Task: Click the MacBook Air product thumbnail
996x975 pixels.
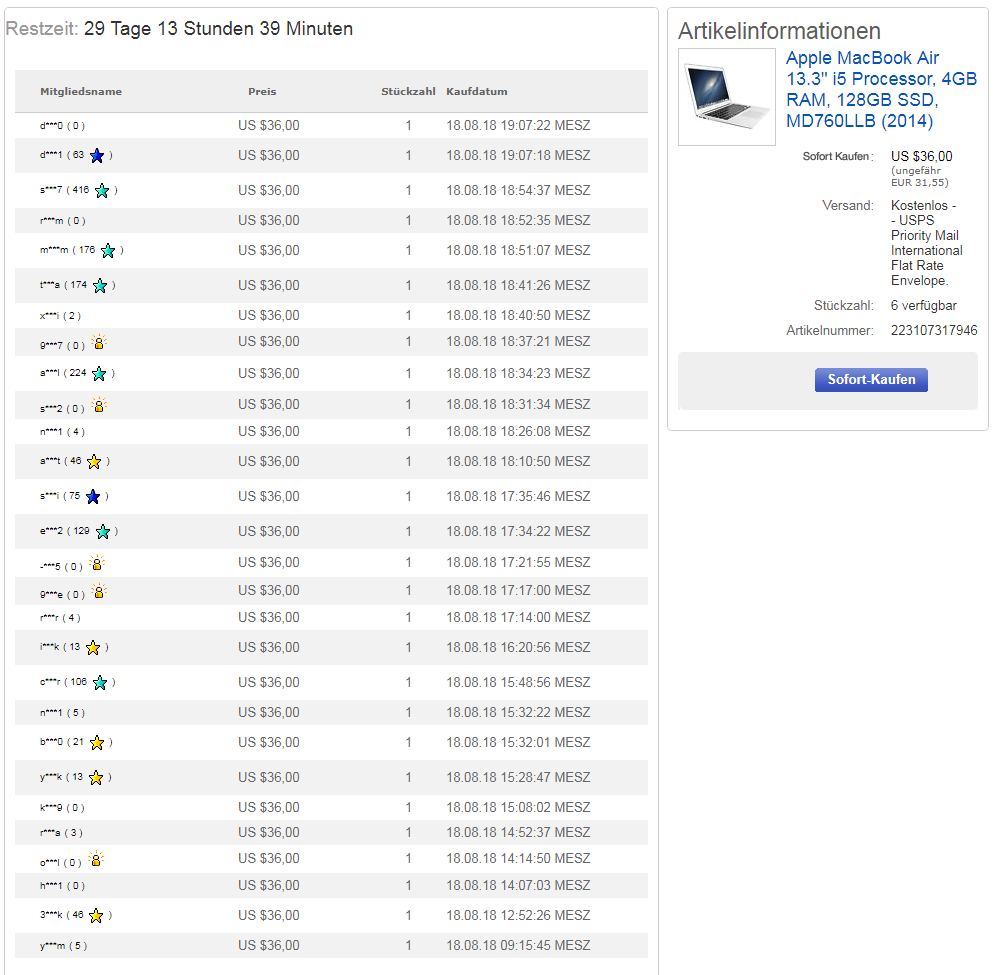Action: coord(726,96)
